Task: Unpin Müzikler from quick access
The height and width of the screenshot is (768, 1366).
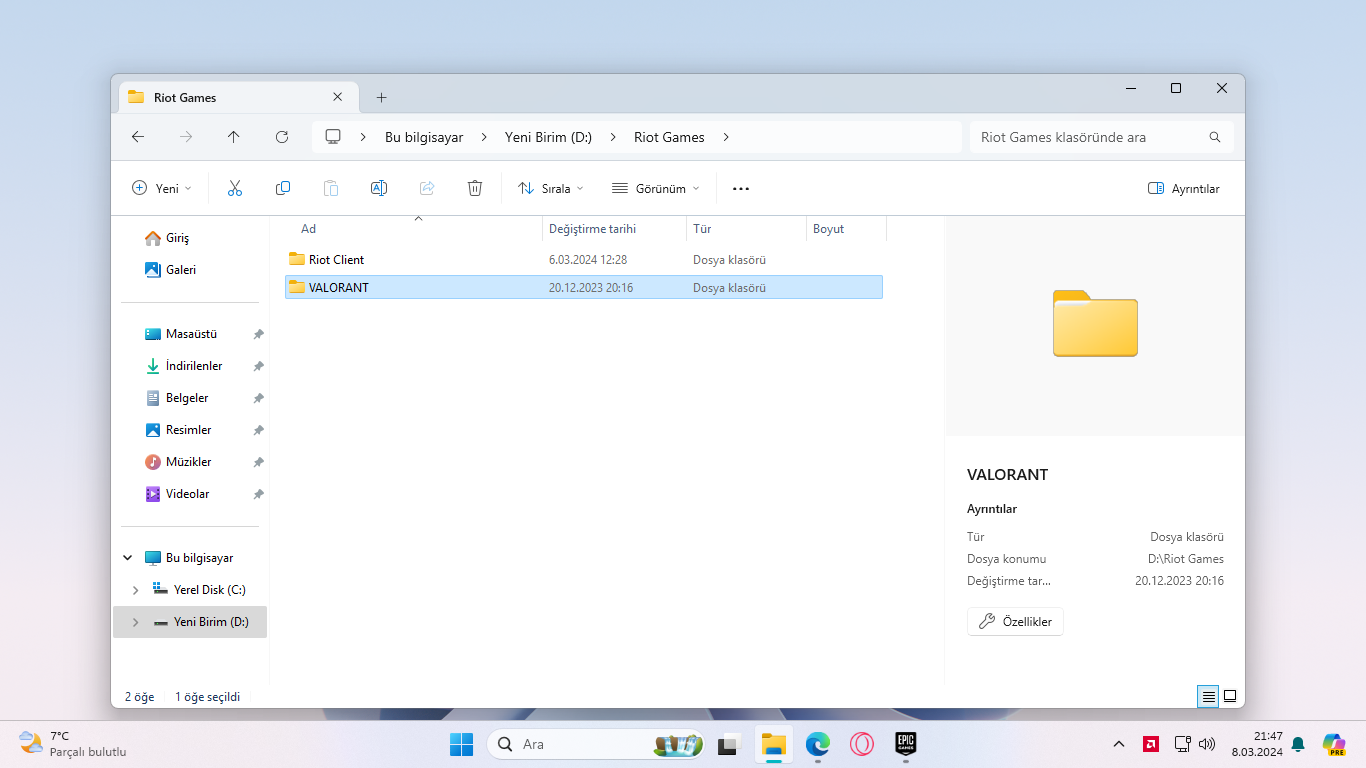Action: click(258, 462)
